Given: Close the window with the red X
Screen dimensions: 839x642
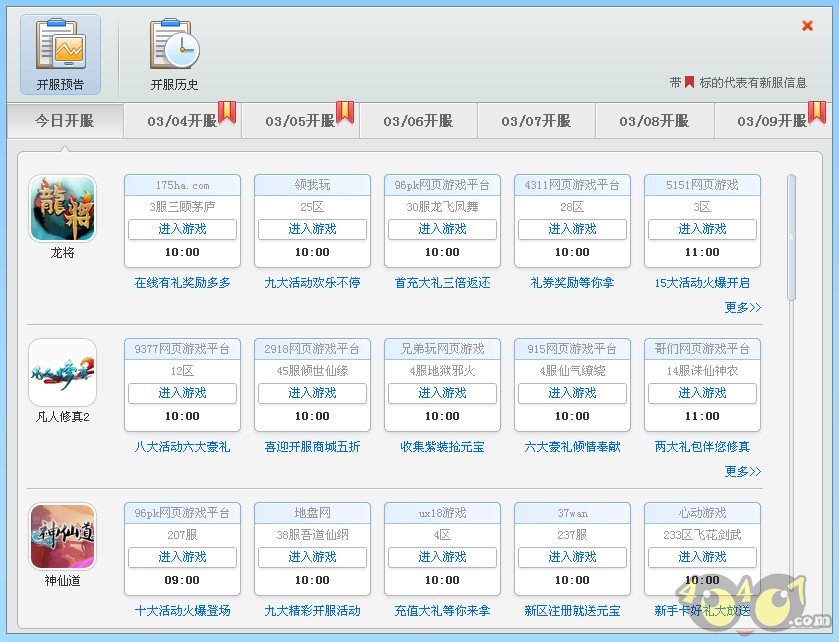Looking at the screenshot, I should pos(807,26).
